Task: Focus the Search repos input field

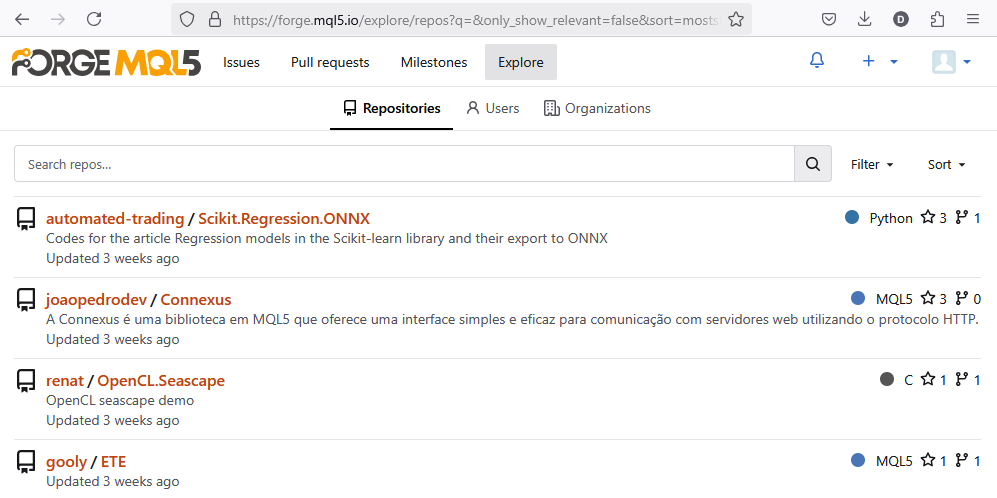Action: coord(404,164)
